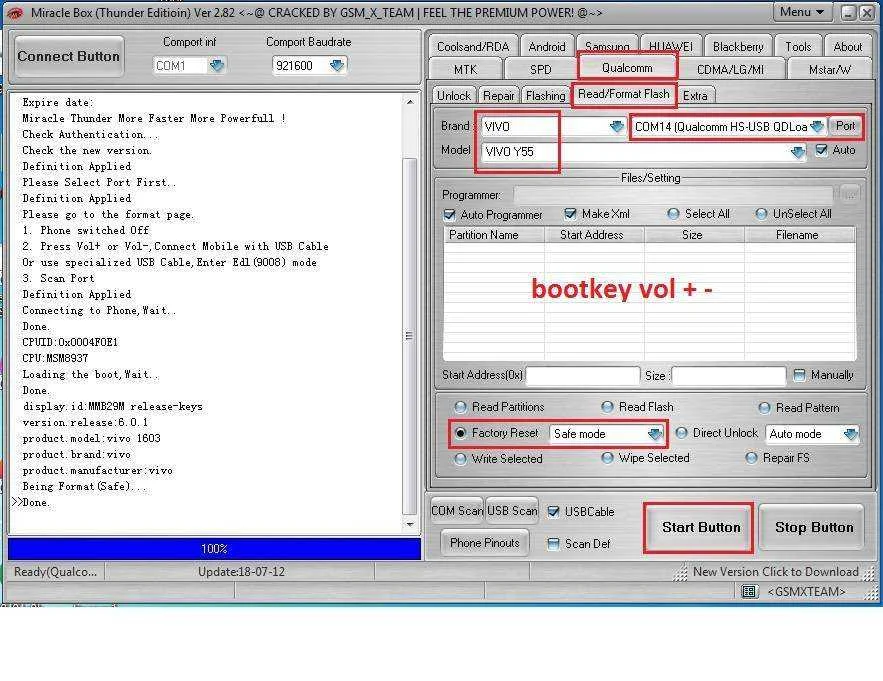Click the Connect Button
This screenshot has height=681, width=883.
click(69, 56)
